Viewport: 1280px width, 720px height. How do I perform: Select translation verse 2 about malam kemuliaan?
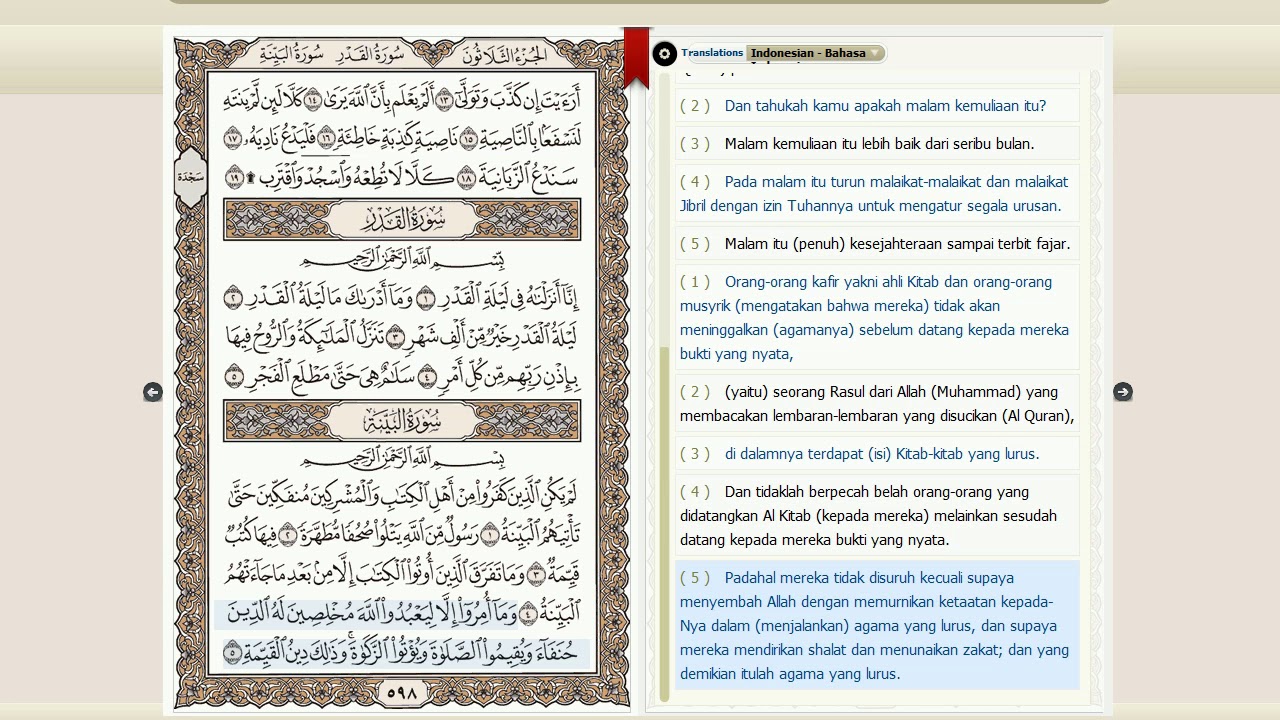click(877, 106)
